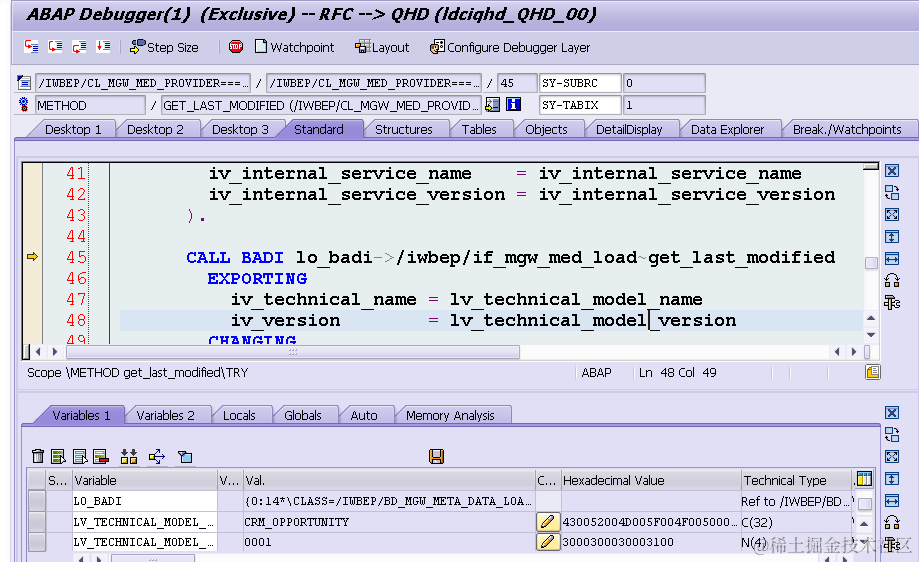Maximize the source code tool to full screen
This screenshot has height=562, width=919.
coord(891,214)
